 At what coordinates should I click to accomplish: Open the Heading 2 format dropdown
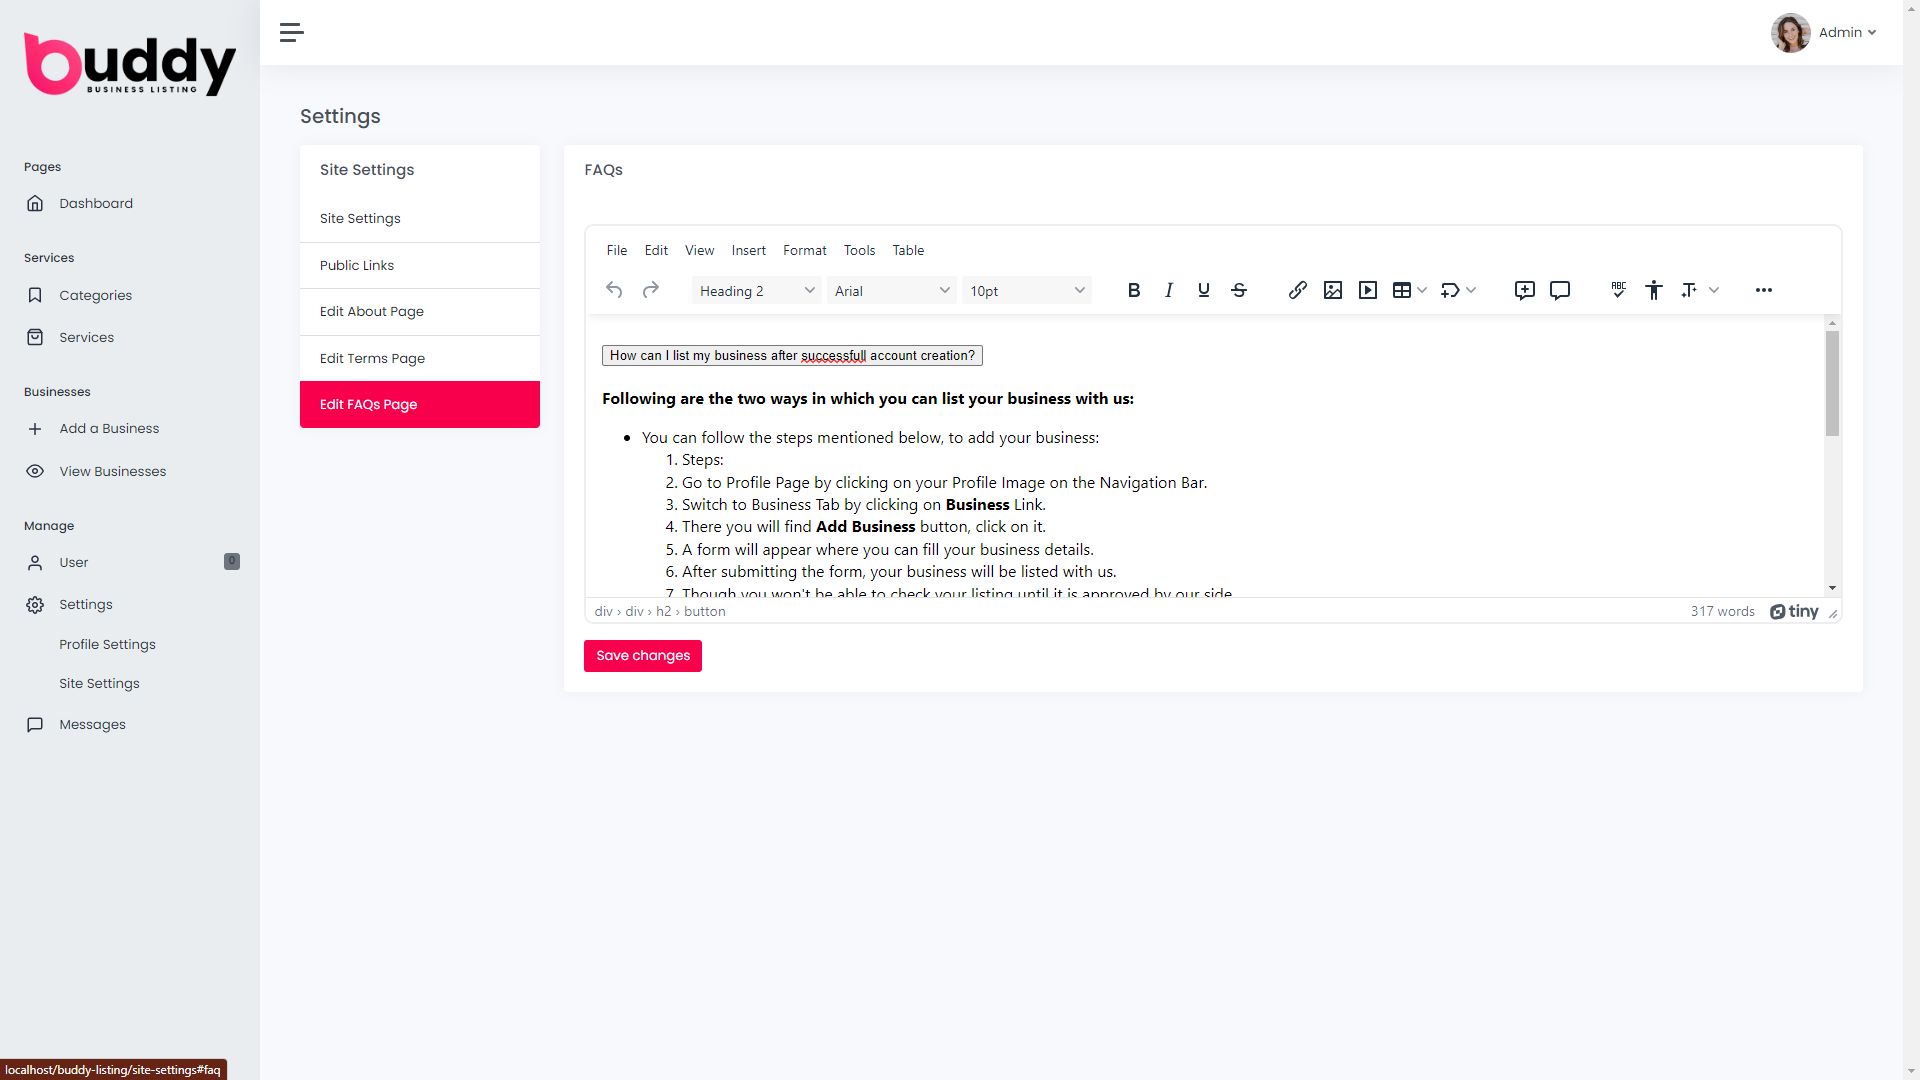click(x=756, y=291)
